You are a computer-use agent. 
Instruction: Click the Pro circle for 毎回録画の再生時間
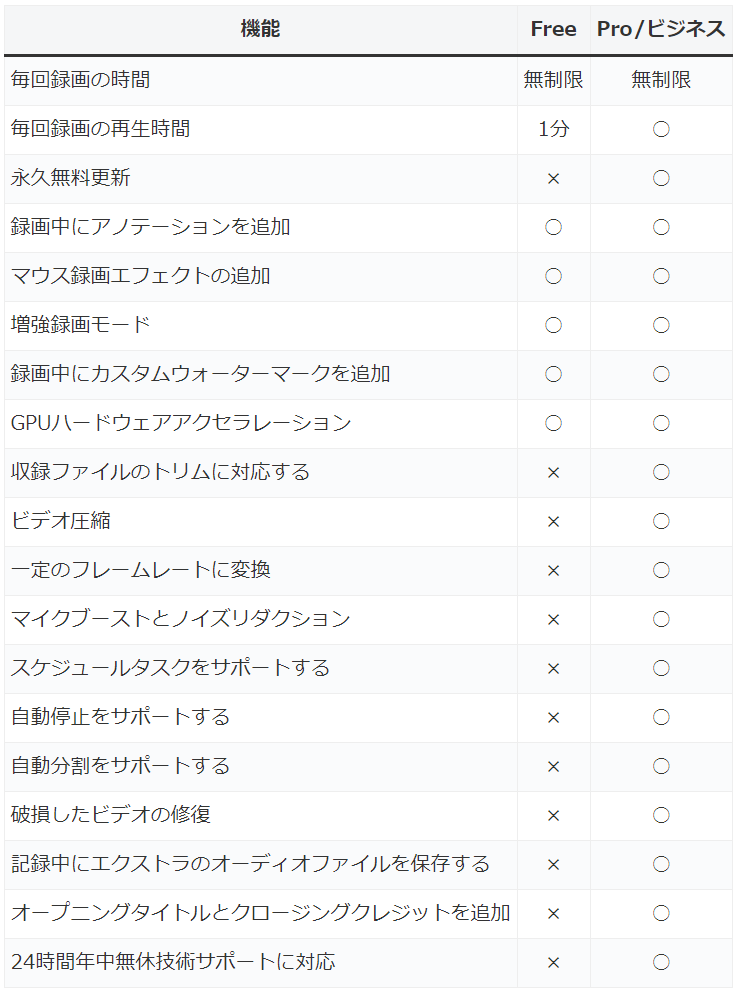pos(661,129)
